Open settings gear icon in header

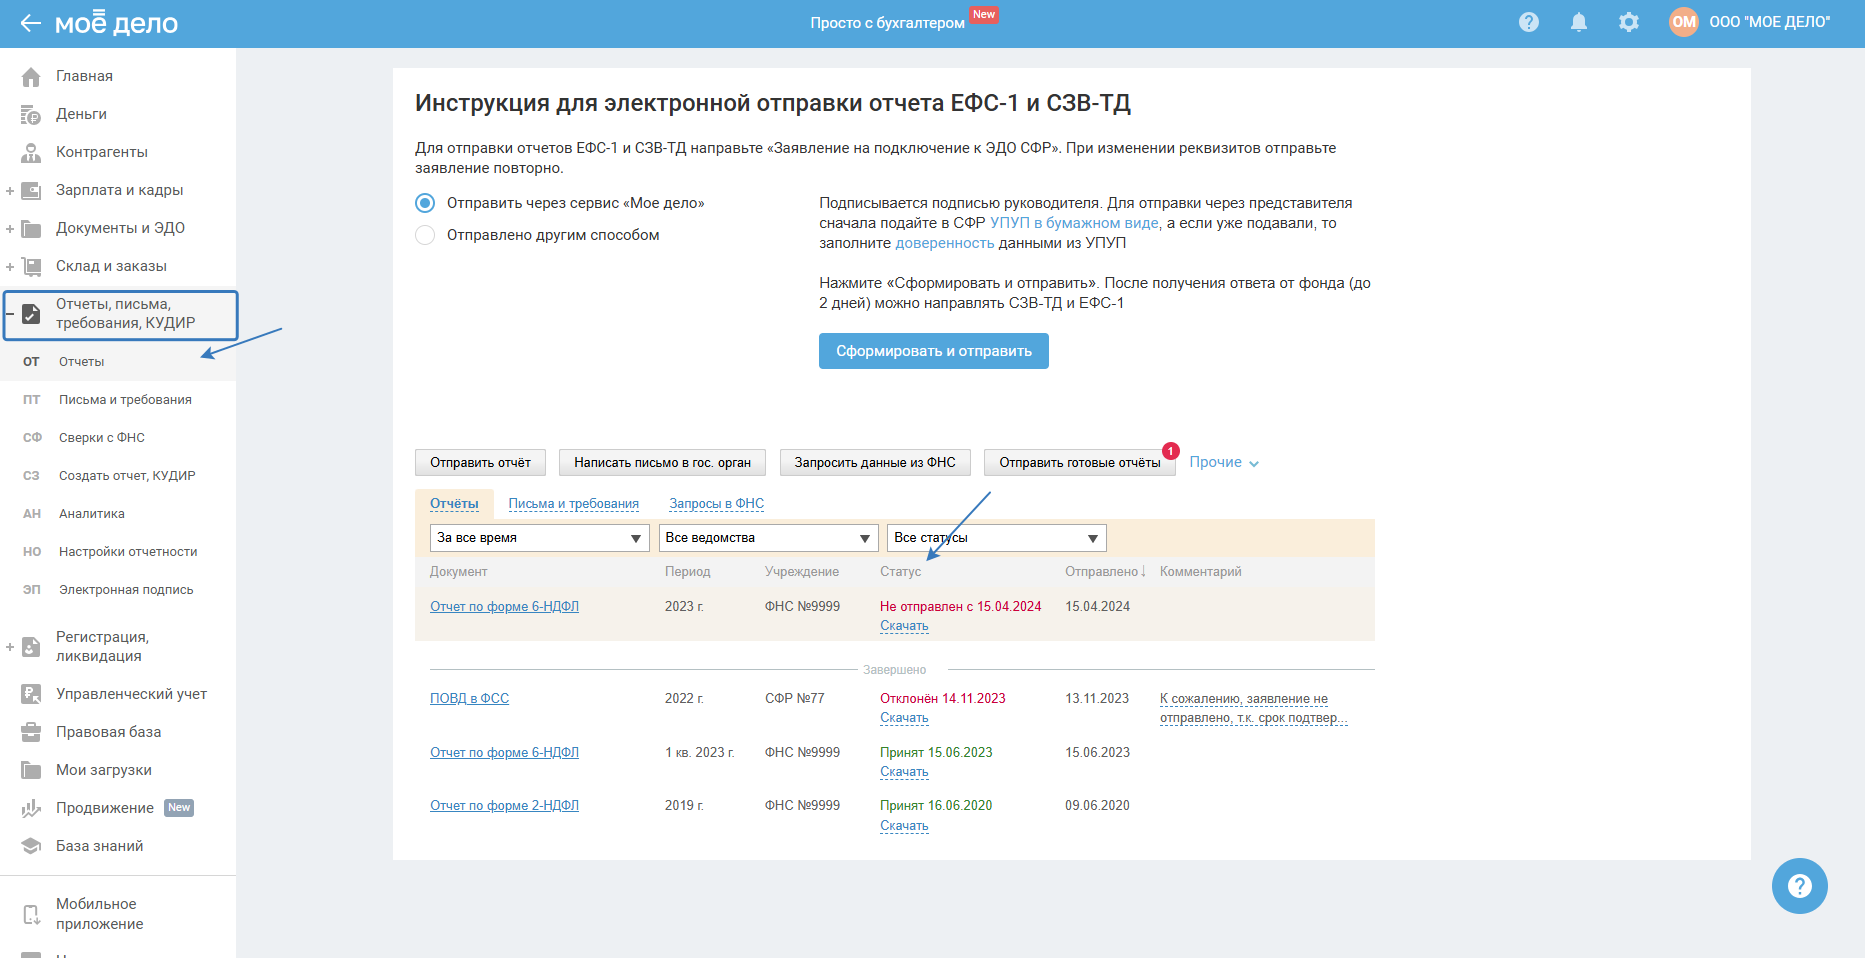click(1628, 22)
